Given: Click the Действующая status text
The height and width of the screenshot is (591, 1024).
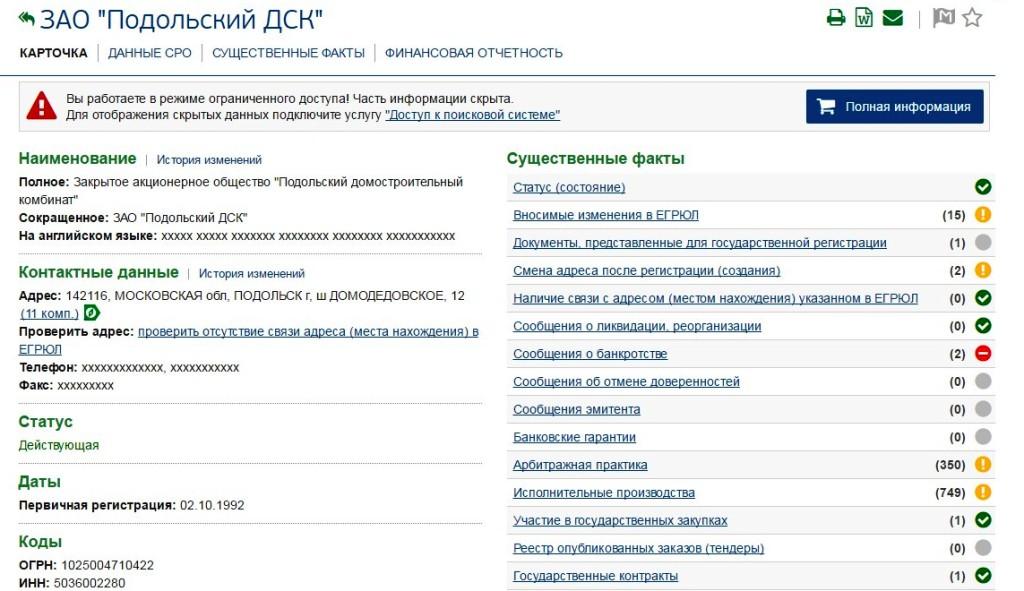Looking at the screenshot, I should pos(59,445).
